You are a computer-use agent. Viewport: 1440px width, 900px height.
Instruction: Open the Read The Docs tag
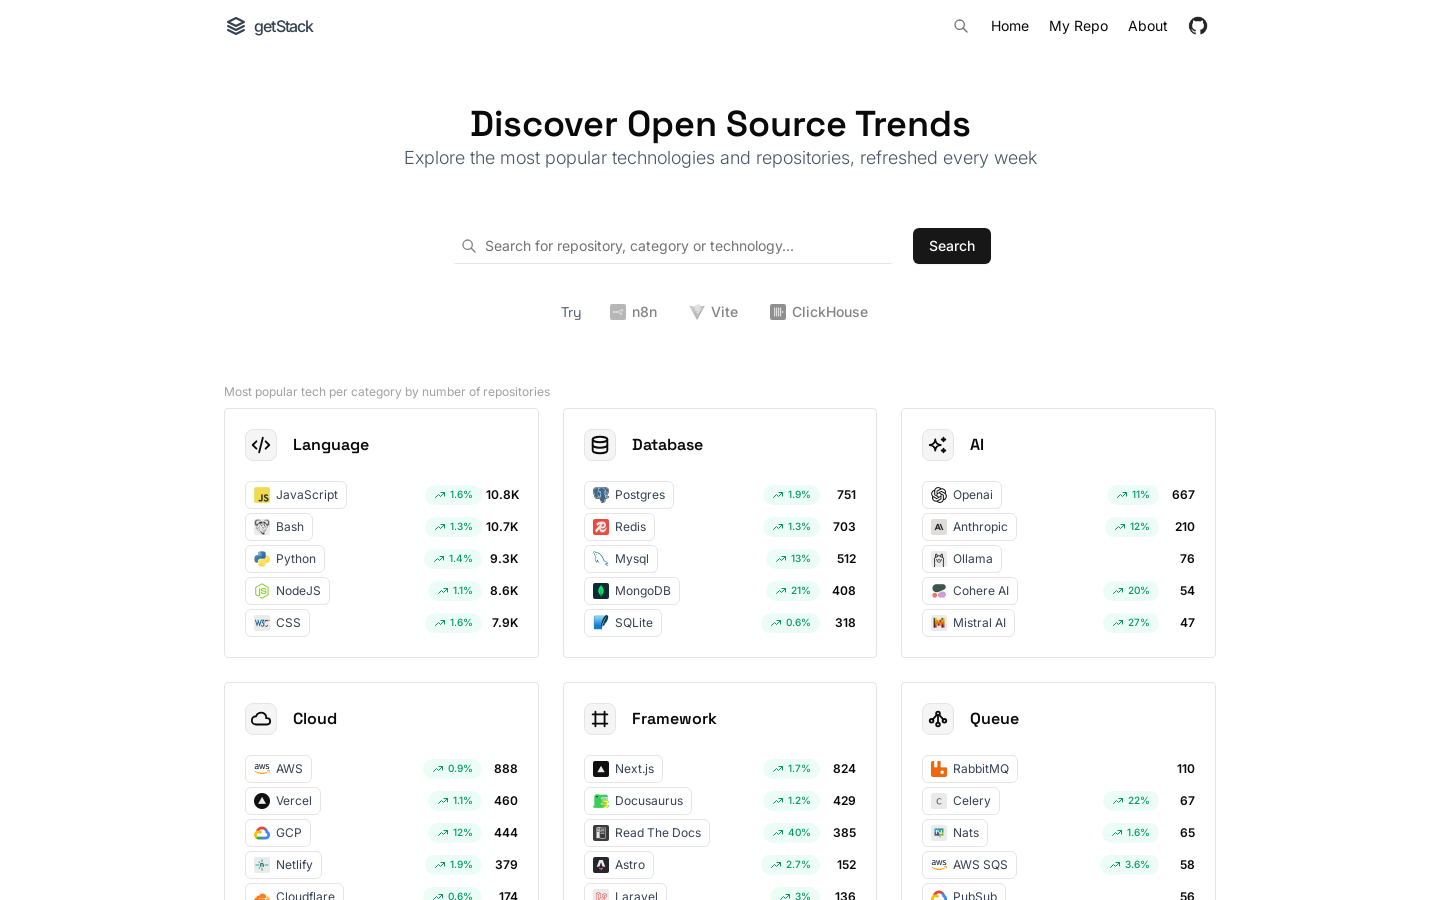coord(647,833)
